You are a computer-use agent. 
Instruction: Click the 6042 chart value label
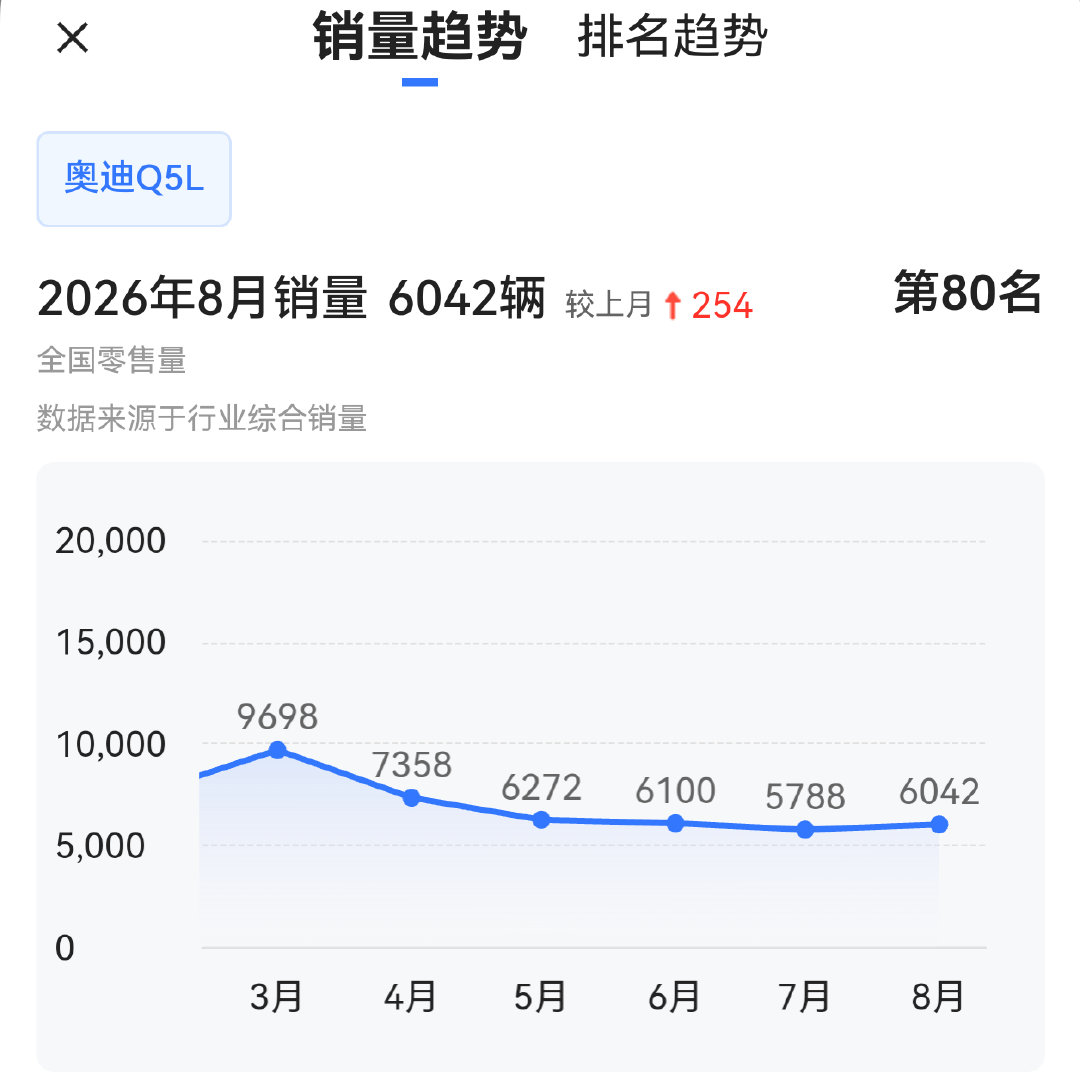(x=939, y=792)
